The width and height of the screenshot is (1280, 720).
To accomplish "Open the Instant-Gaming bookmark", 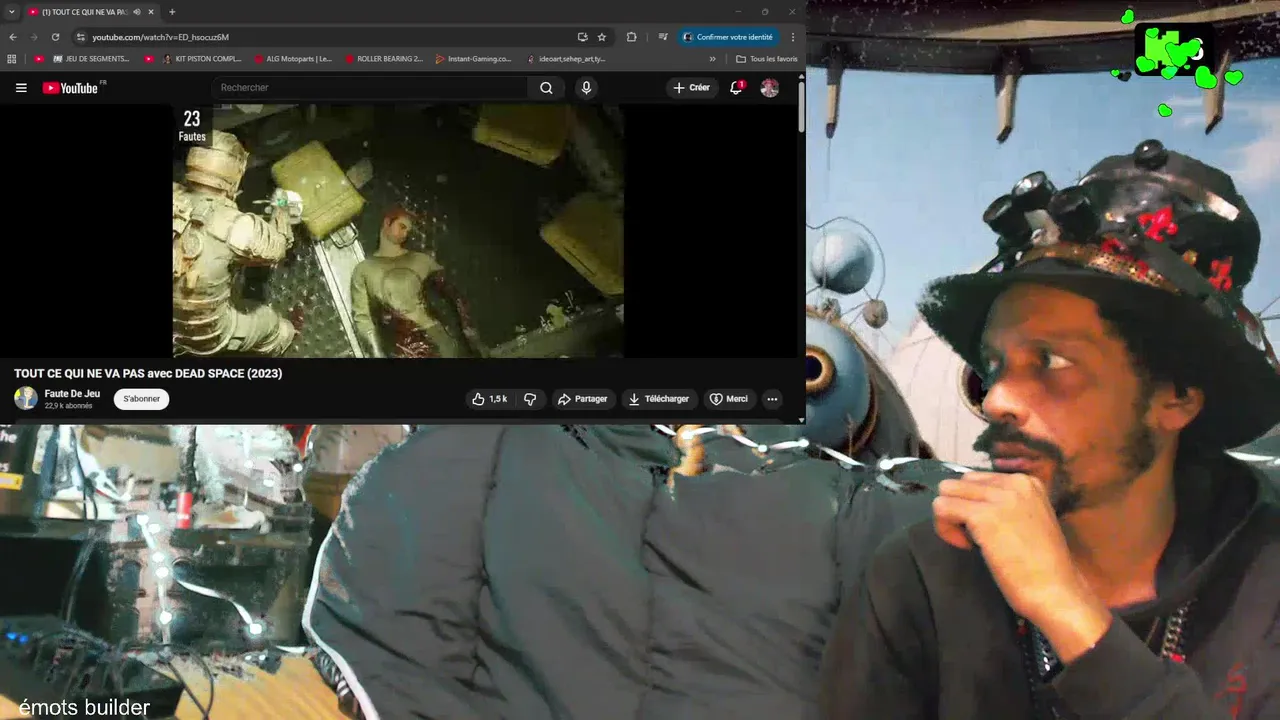I will point(474,59).
